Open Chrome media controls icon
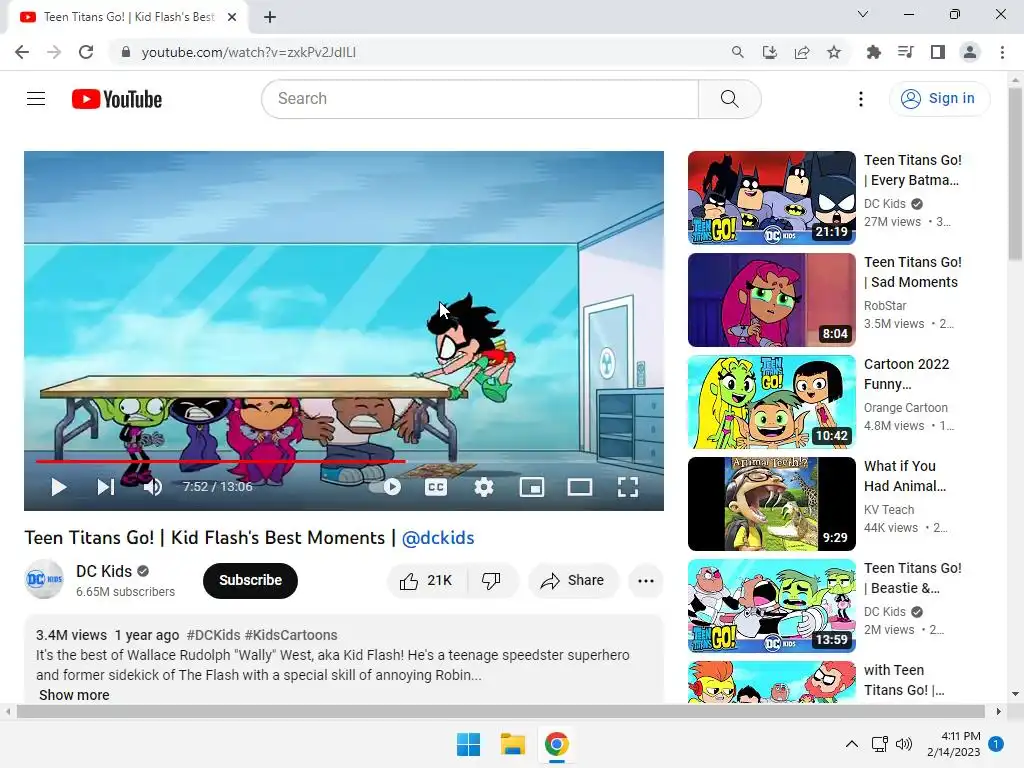 pos(905,52)
